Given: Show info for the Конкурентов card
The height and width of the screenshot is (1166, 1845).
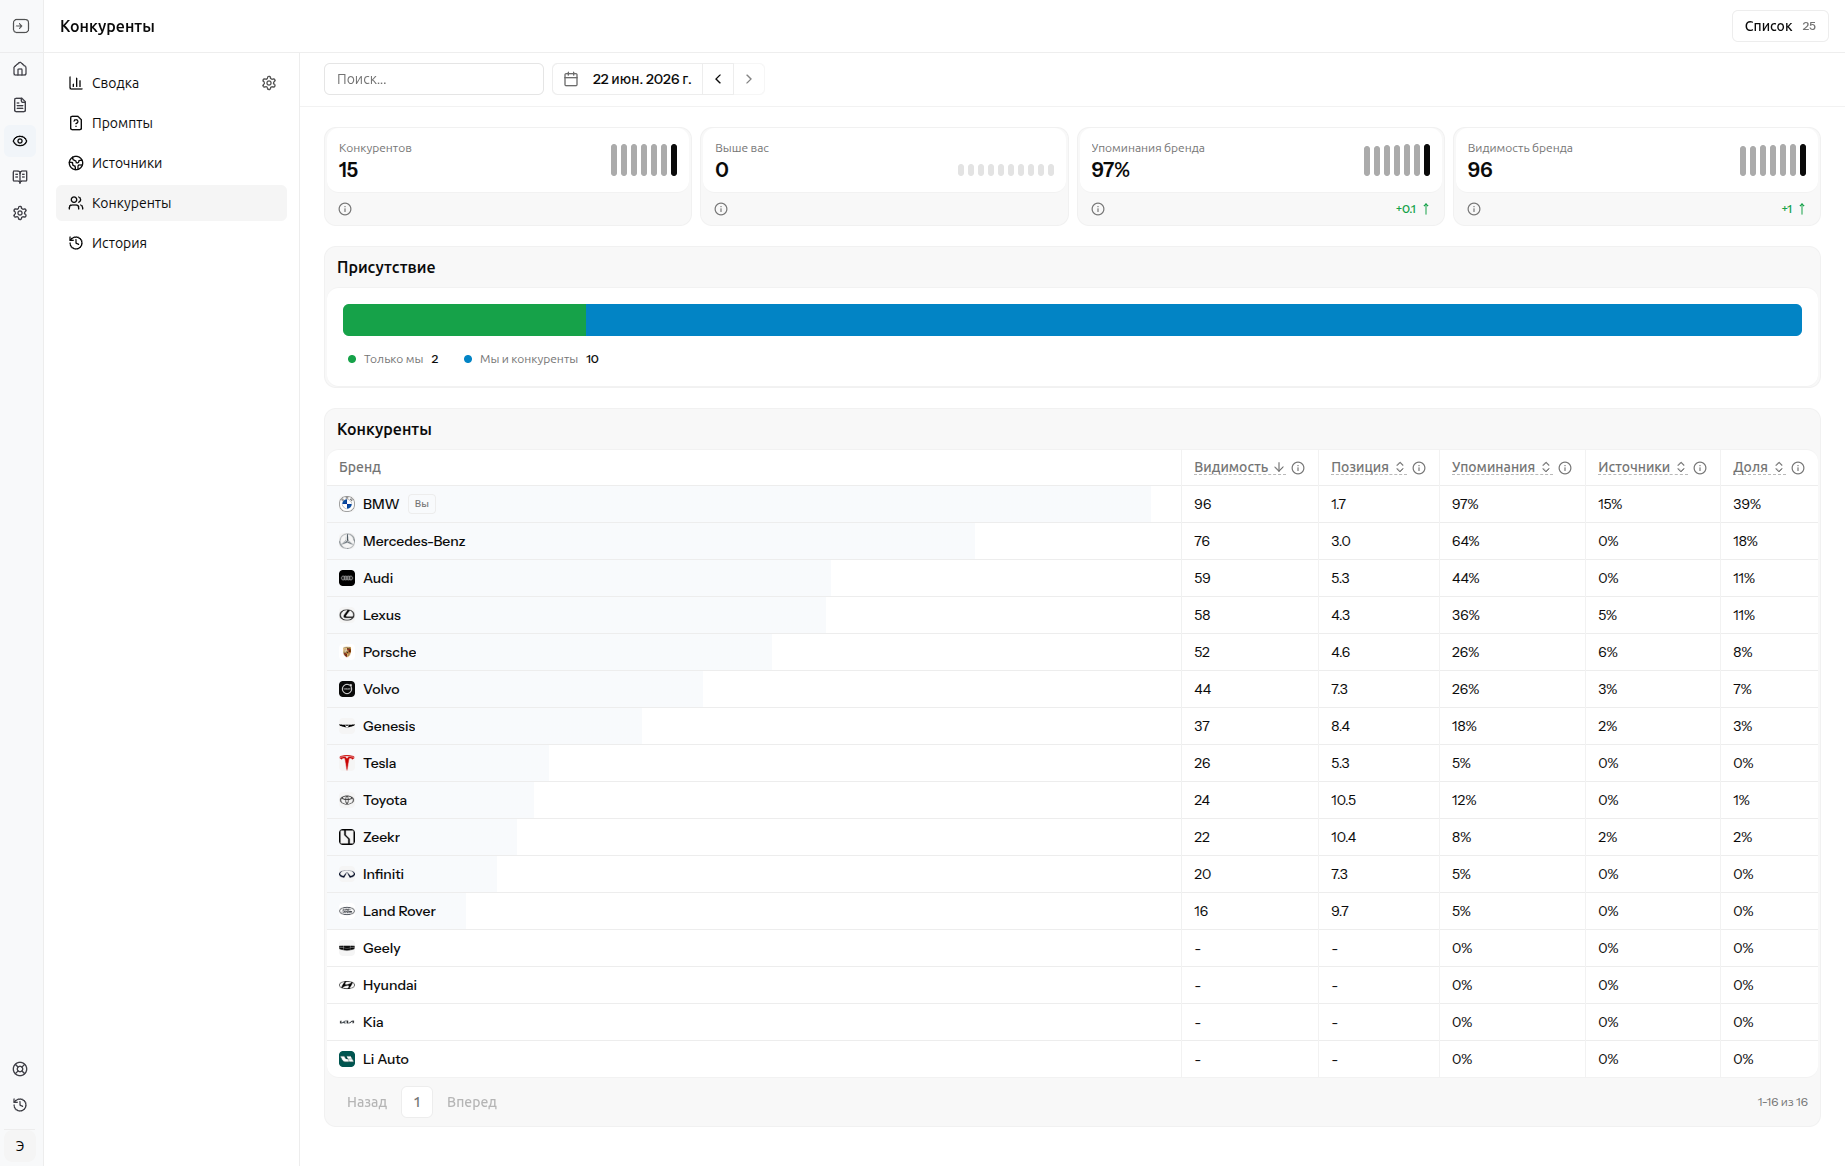Looking at the screenshot, I should [x=345, y=209].
